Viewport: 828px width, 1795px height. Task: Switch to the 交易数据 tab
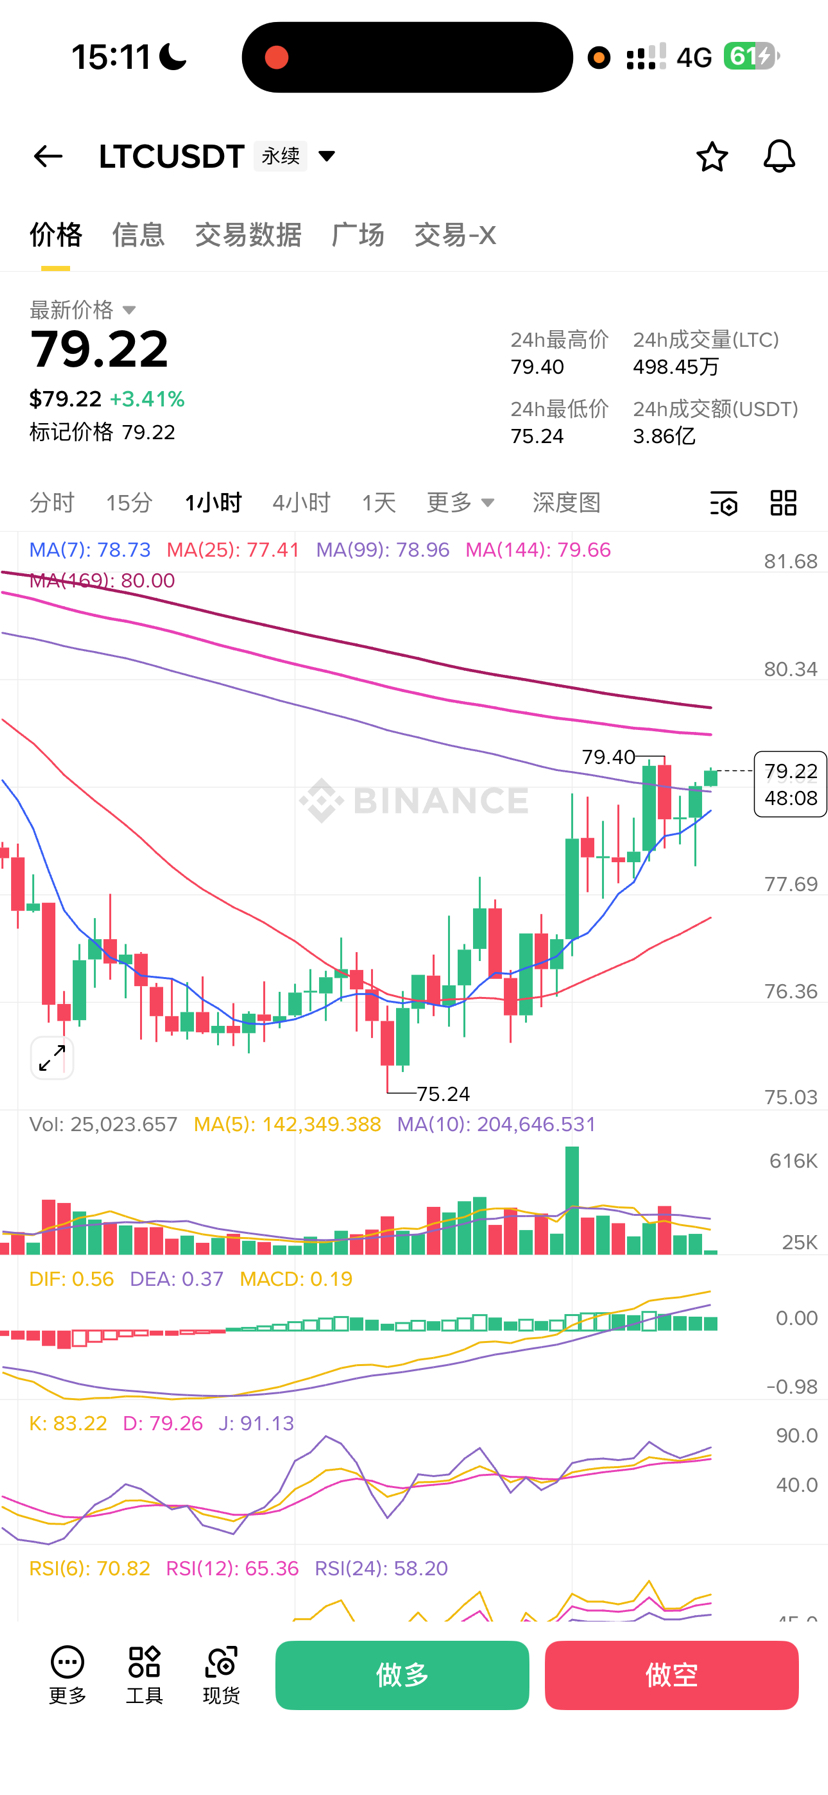tap(248, 235)
